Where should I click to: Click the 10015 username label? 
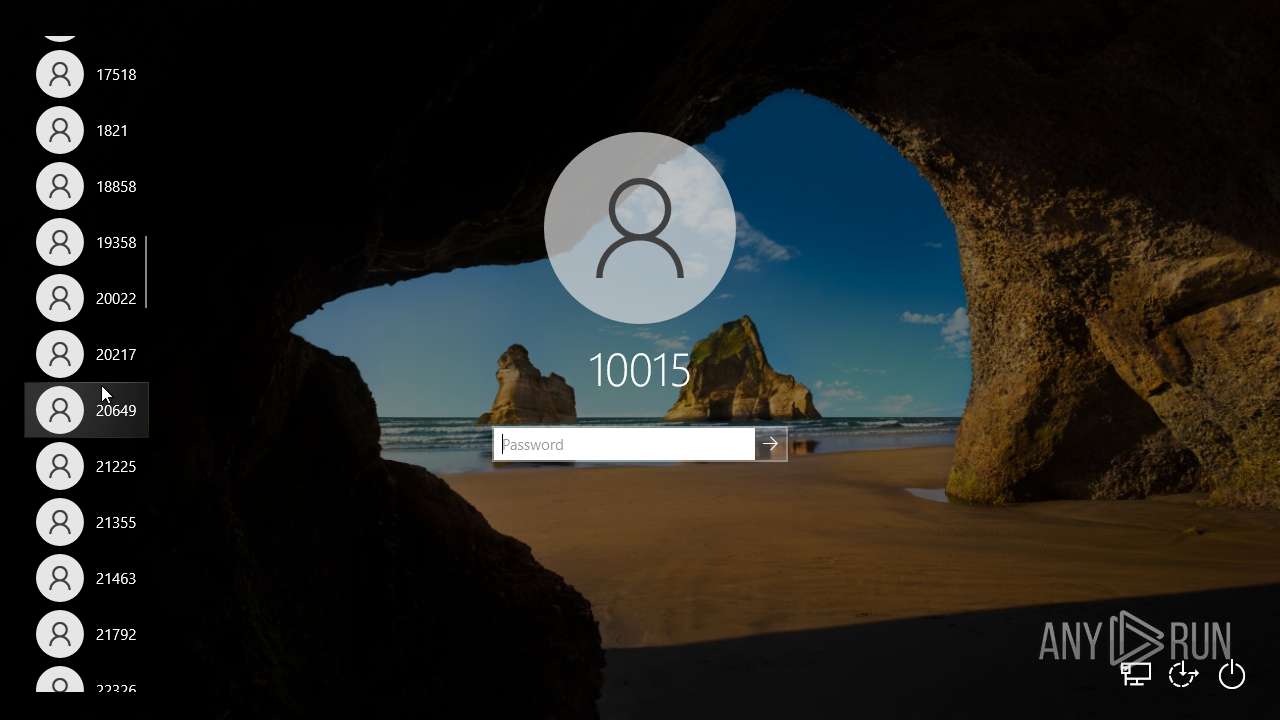click(x=640, y=371)
